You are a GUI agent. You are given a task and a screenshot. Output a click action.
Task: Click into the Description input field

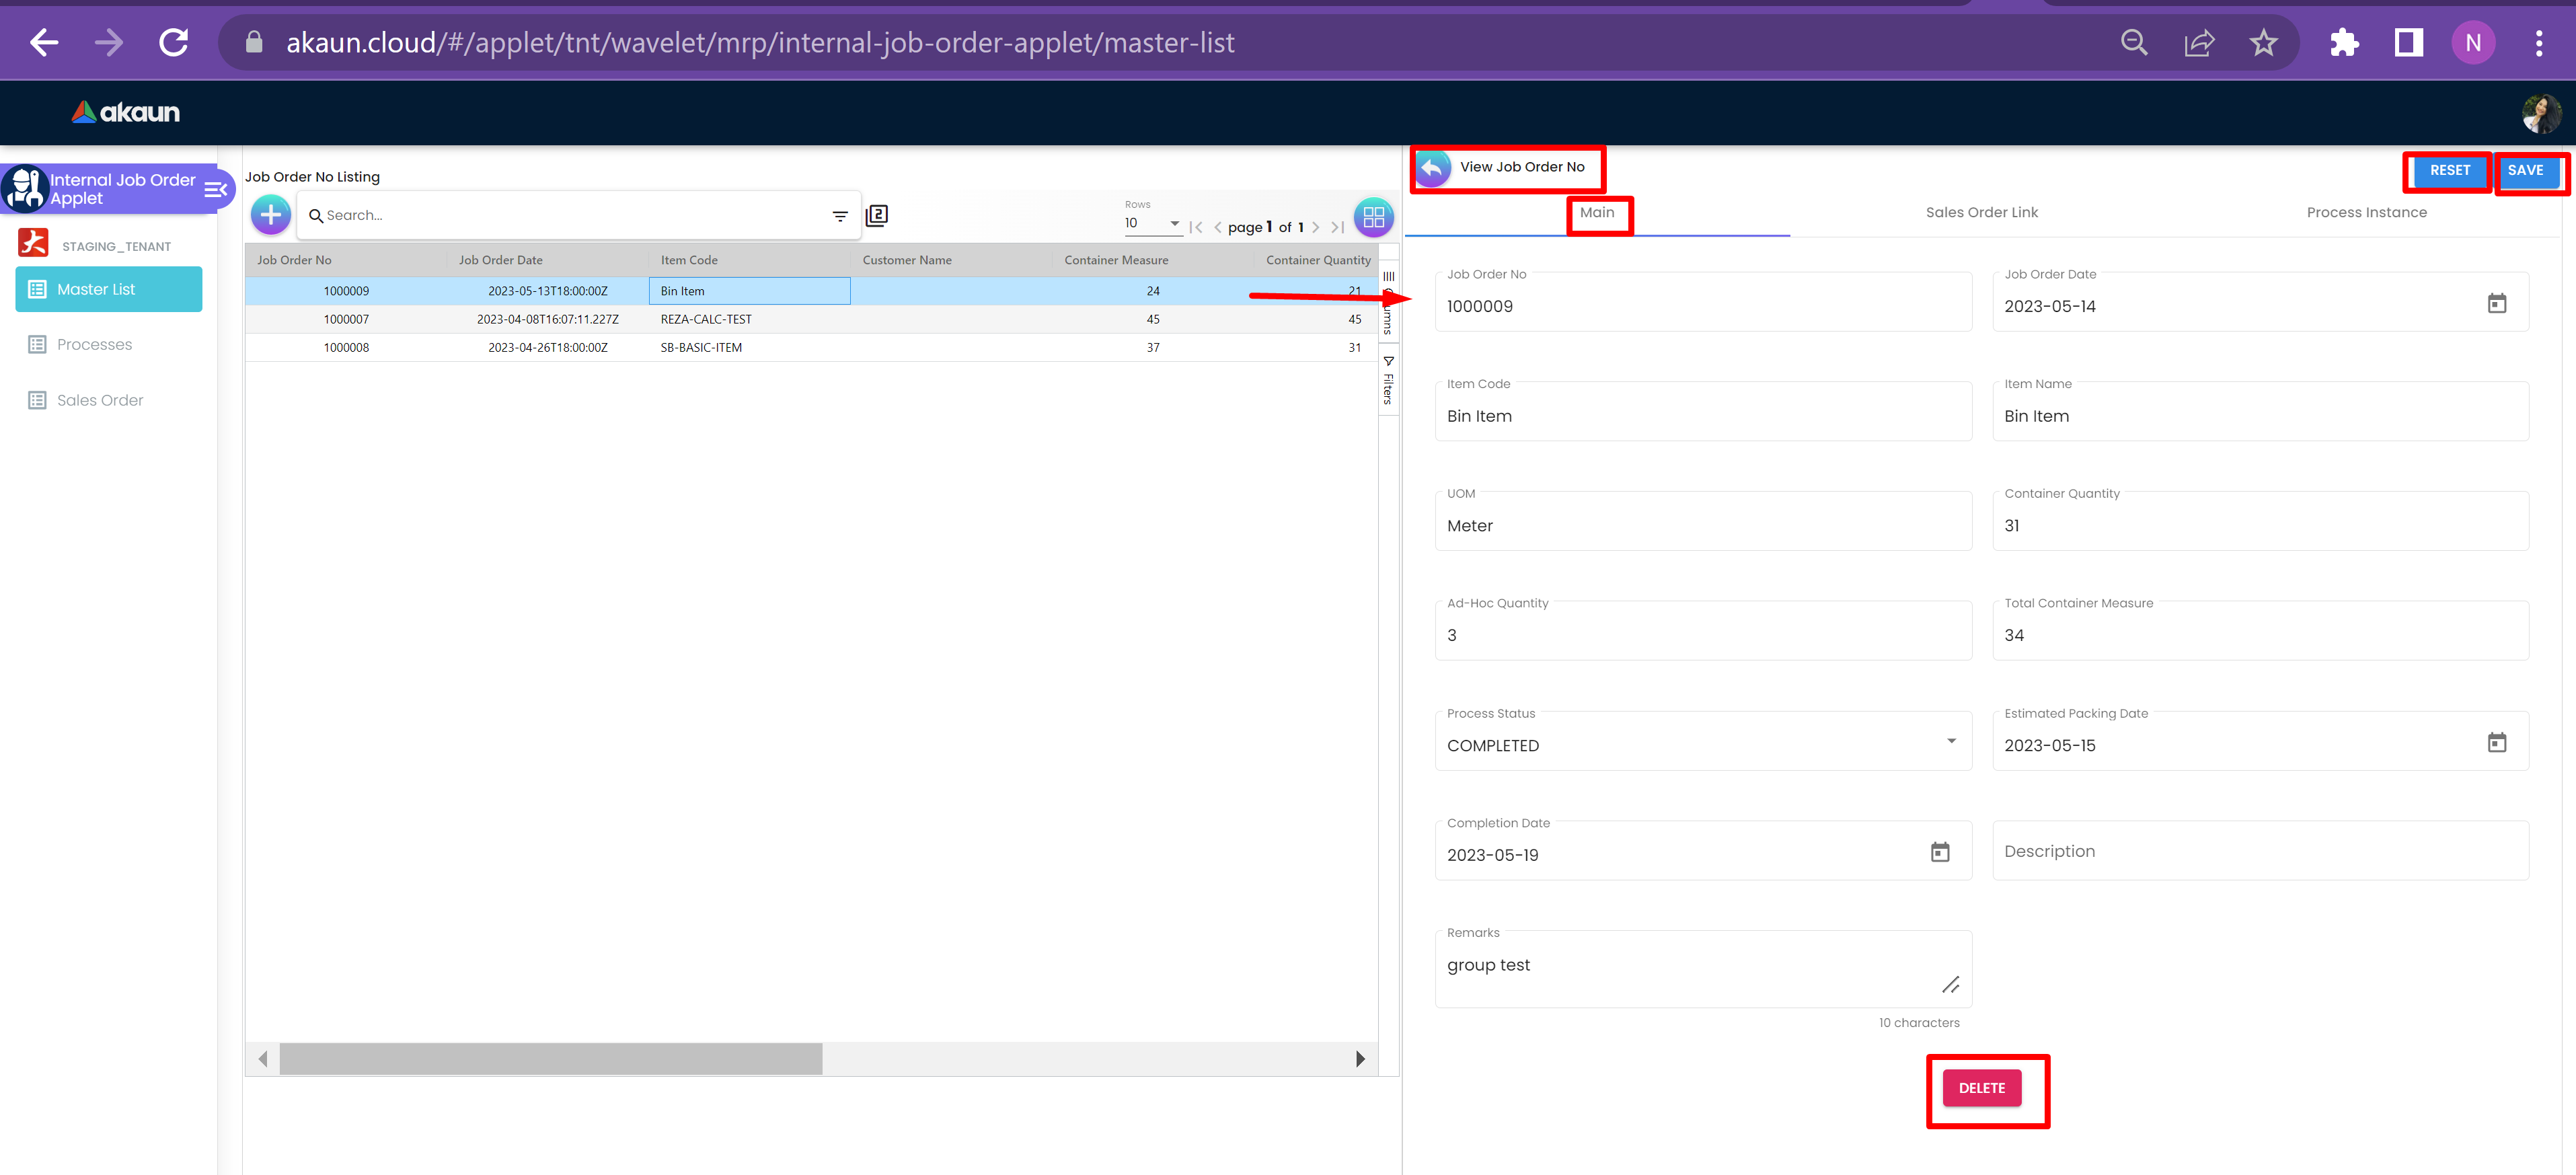[2260, 851]
